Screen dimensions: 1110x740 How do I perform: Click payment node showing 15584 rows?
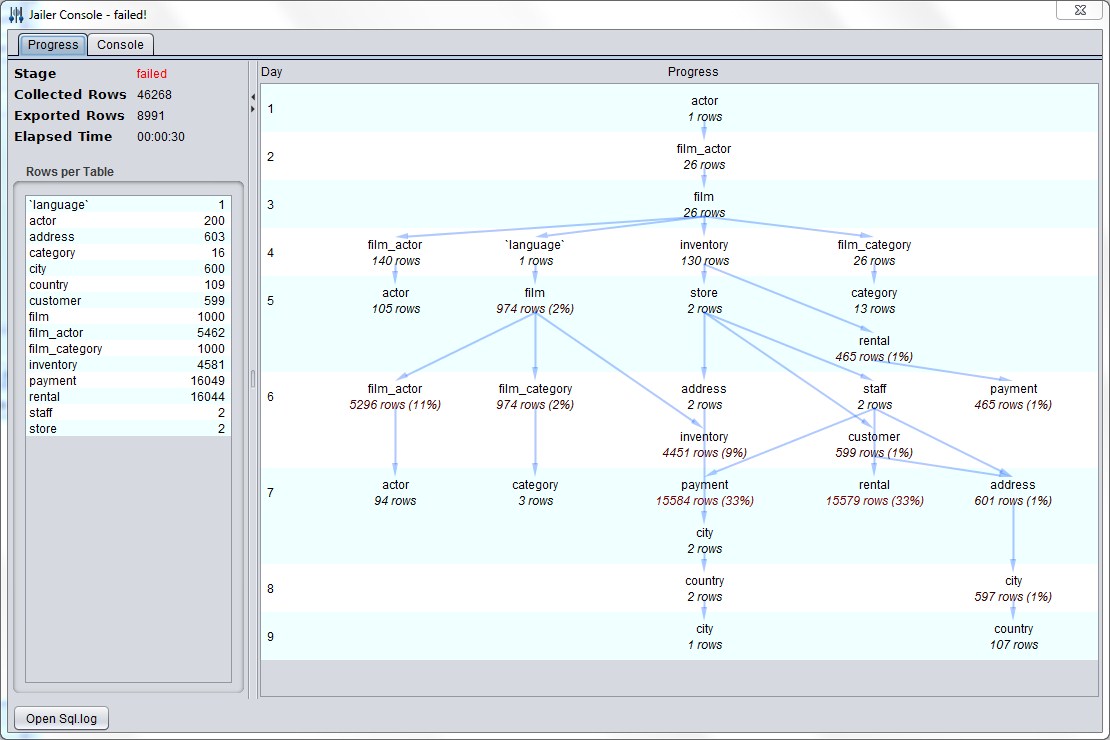click(705, 493)
